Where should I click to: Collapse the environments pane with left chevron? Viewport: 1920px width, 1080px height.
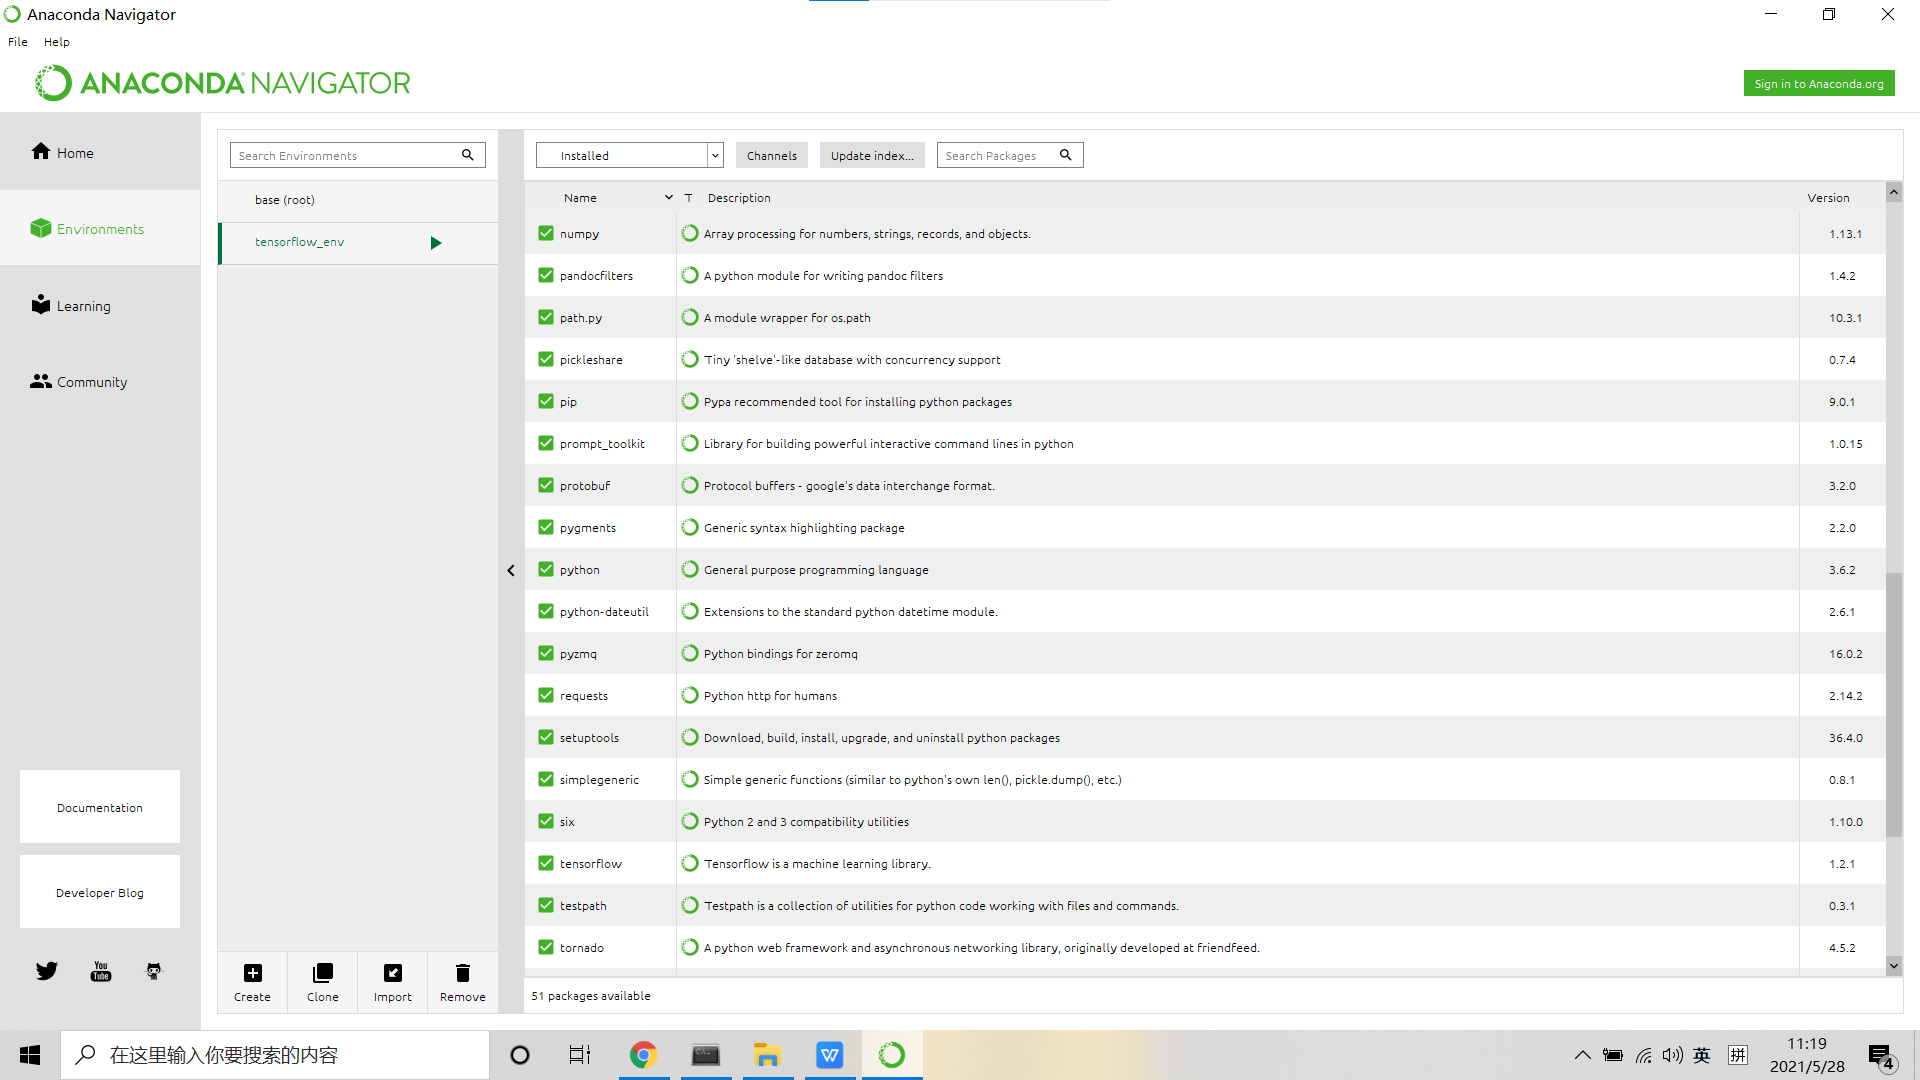click(511, 570)
